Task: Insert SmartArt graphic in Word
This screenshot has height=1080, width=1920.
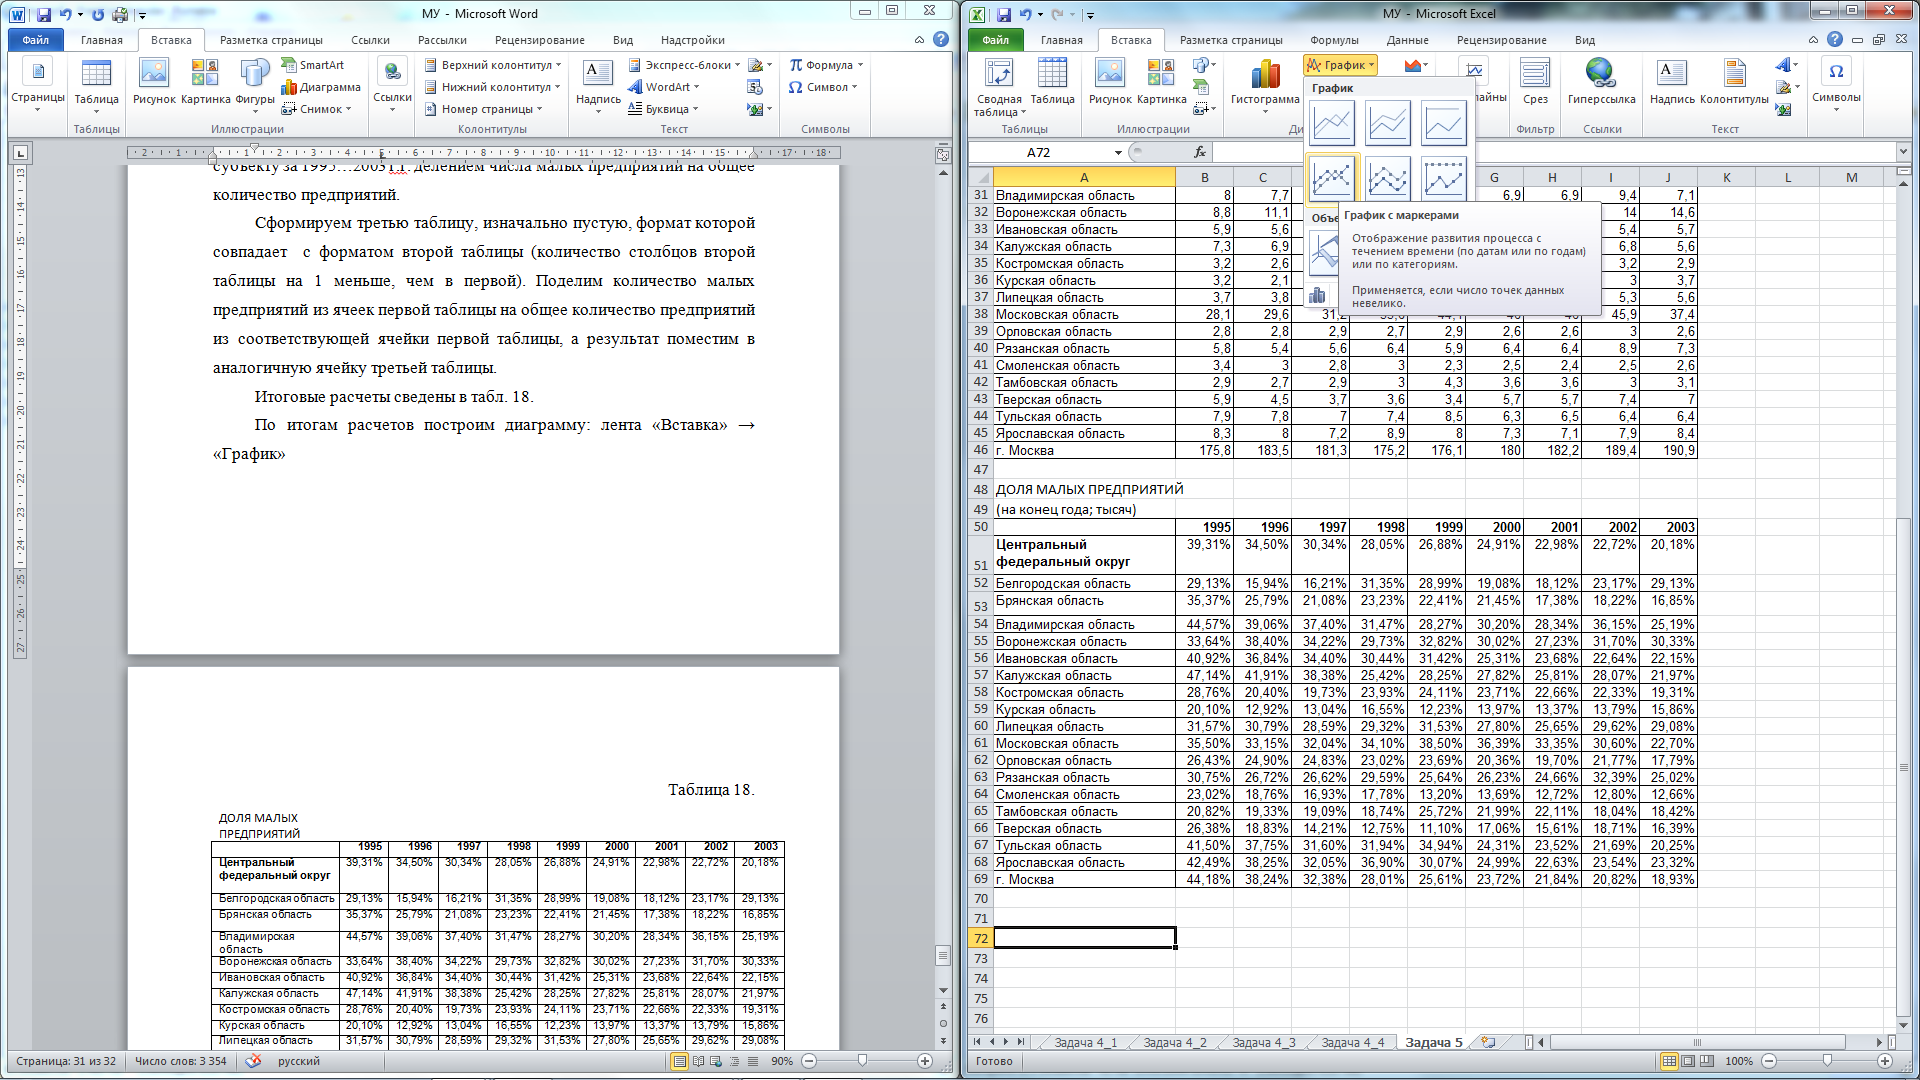Action: click(x=313, y=65)
